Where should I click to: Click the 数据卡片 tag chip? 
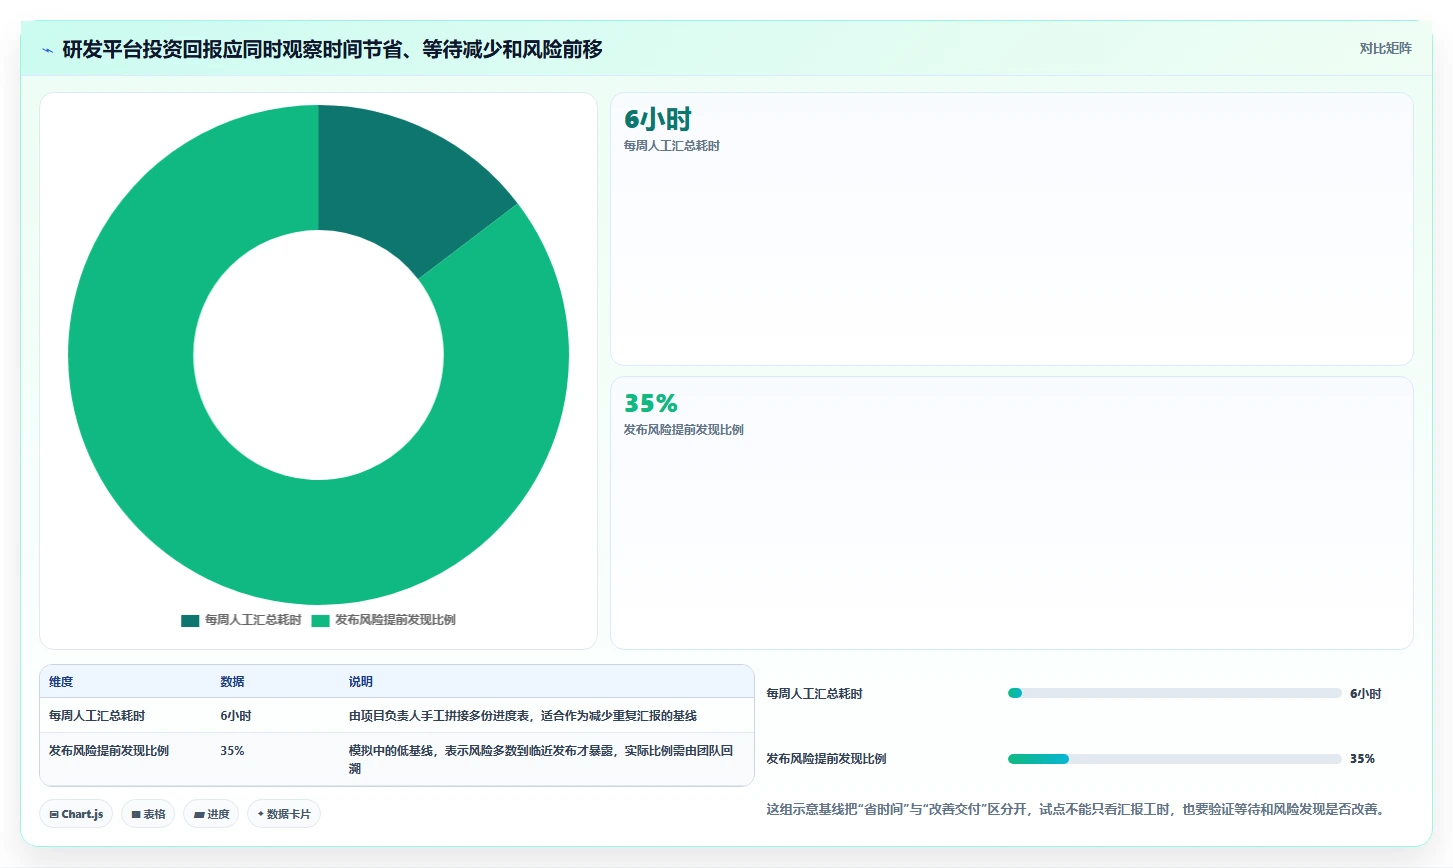point(284,814)
